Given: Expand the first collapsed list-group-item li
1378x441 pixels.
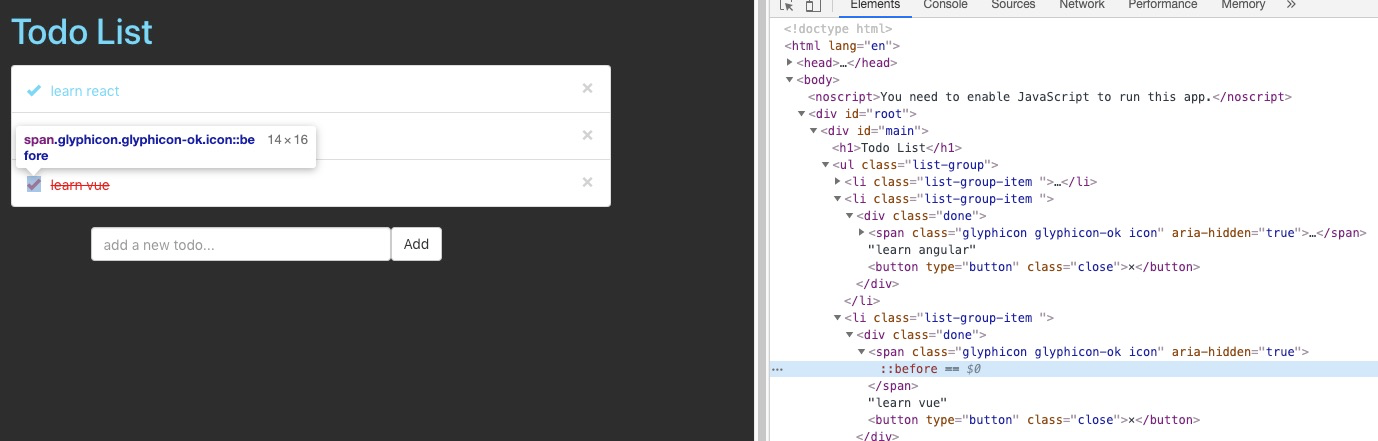Looking at the screenshot, I should (838, 182).
